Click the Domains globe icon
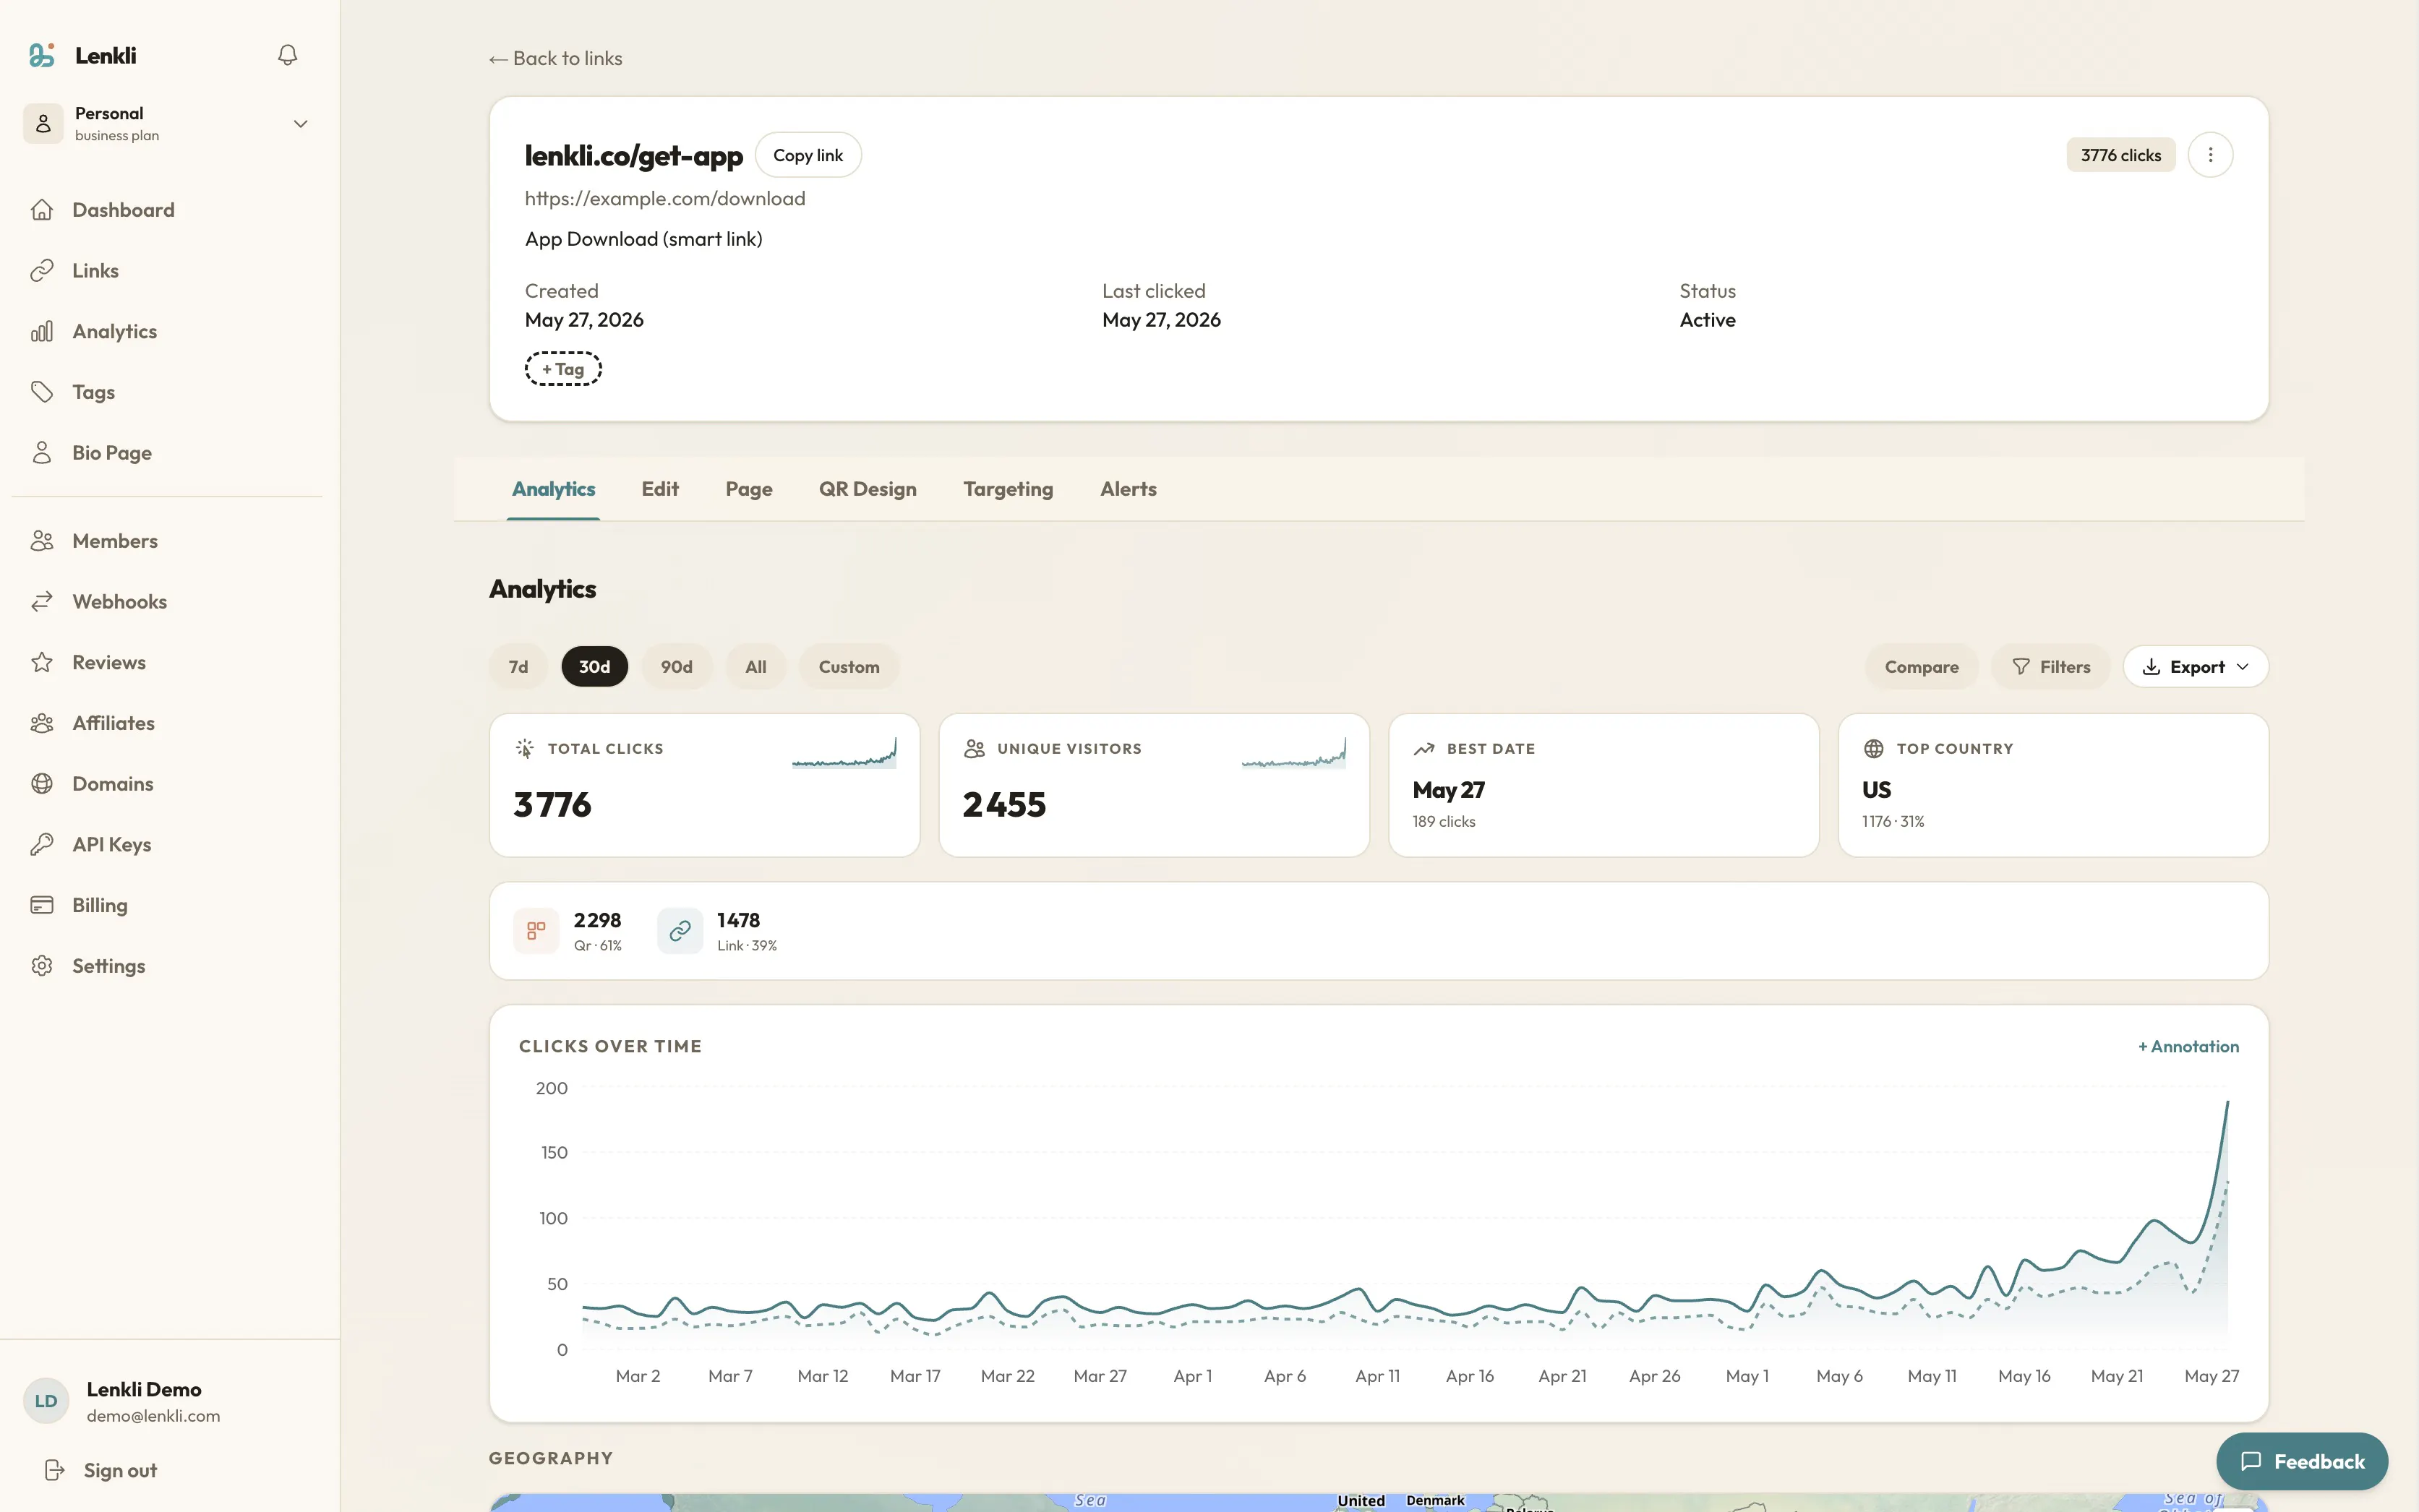 pos(42,784)
